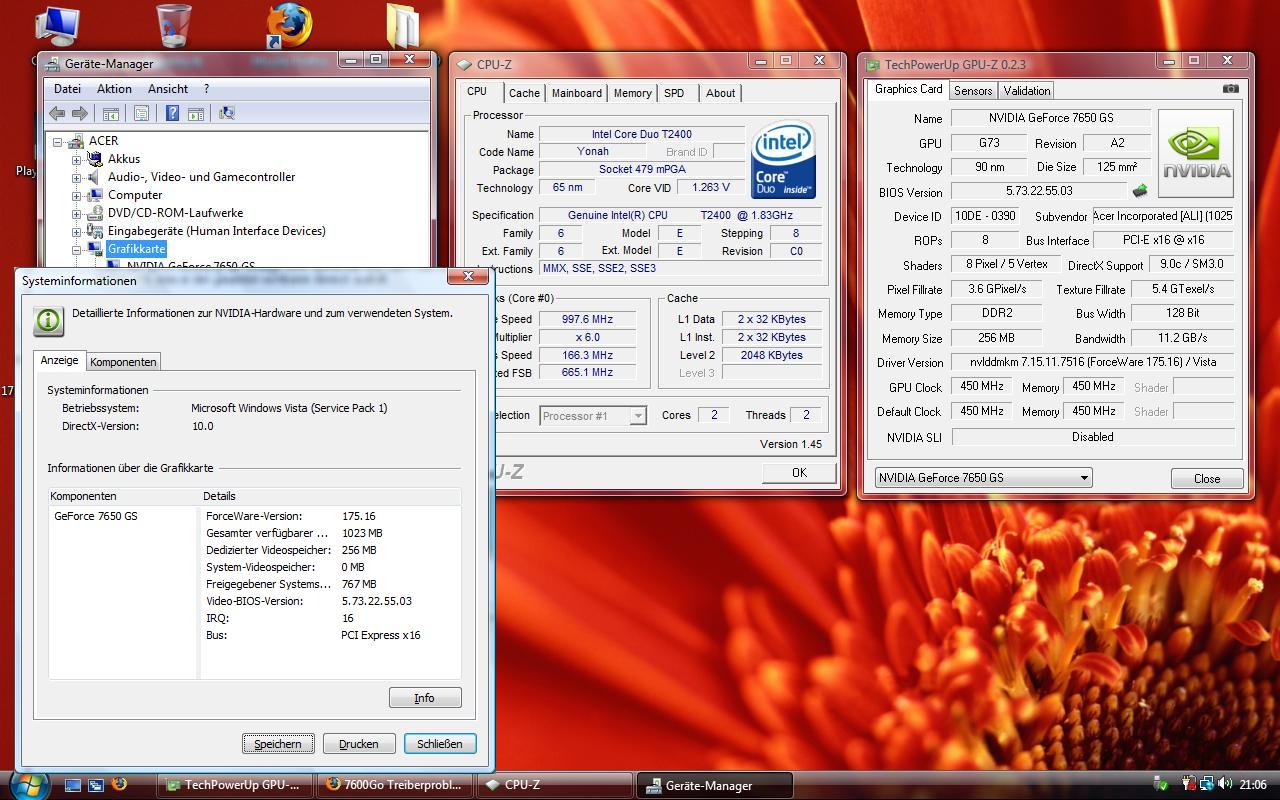The width and height of the screenshot is (1280, 800).
Task: Click the Schließen button
Action: [x=440, y=744]
